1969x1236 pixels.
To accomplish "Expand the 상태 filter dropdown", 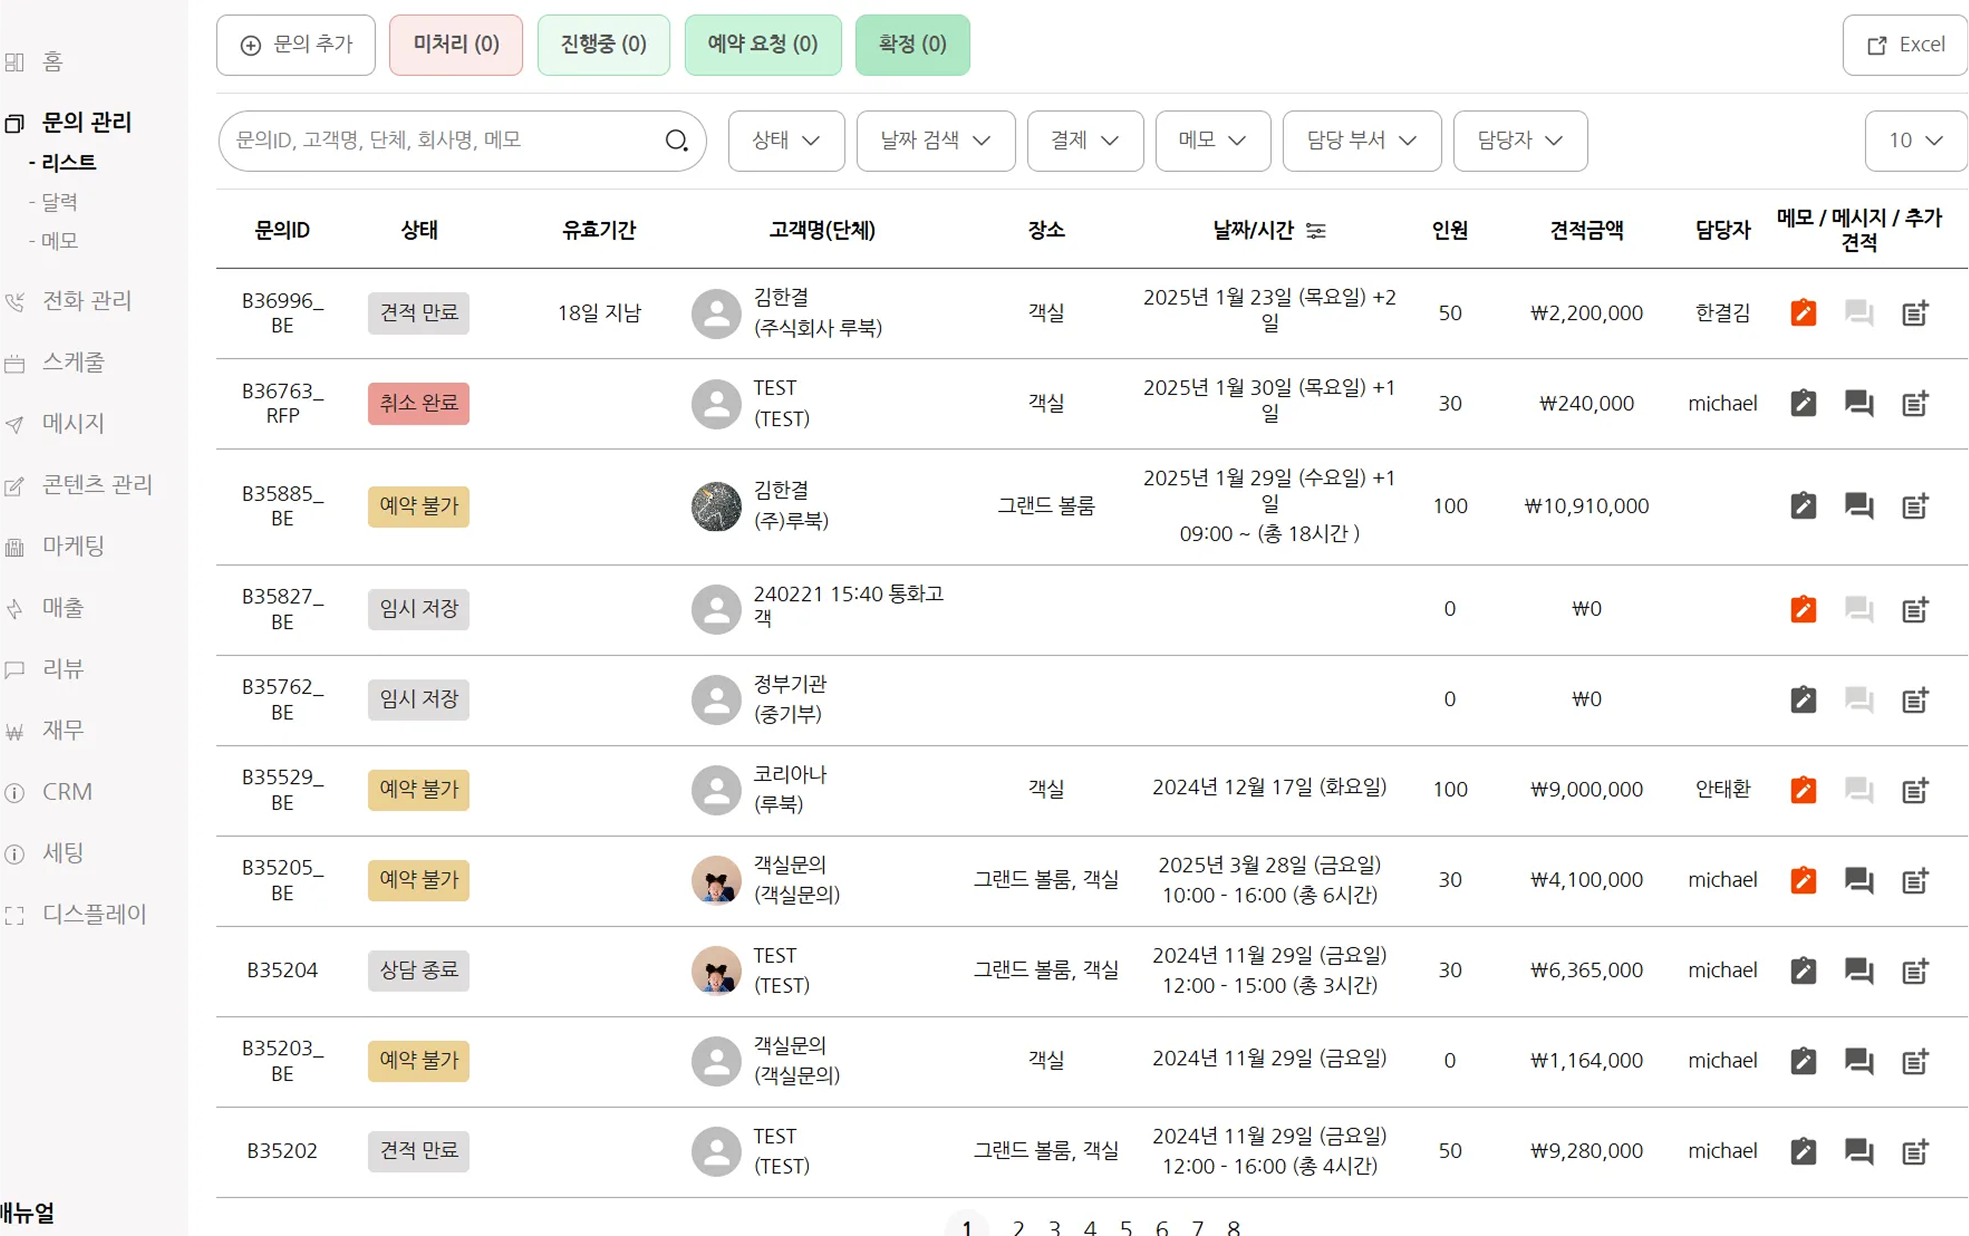I will (785, 141).
